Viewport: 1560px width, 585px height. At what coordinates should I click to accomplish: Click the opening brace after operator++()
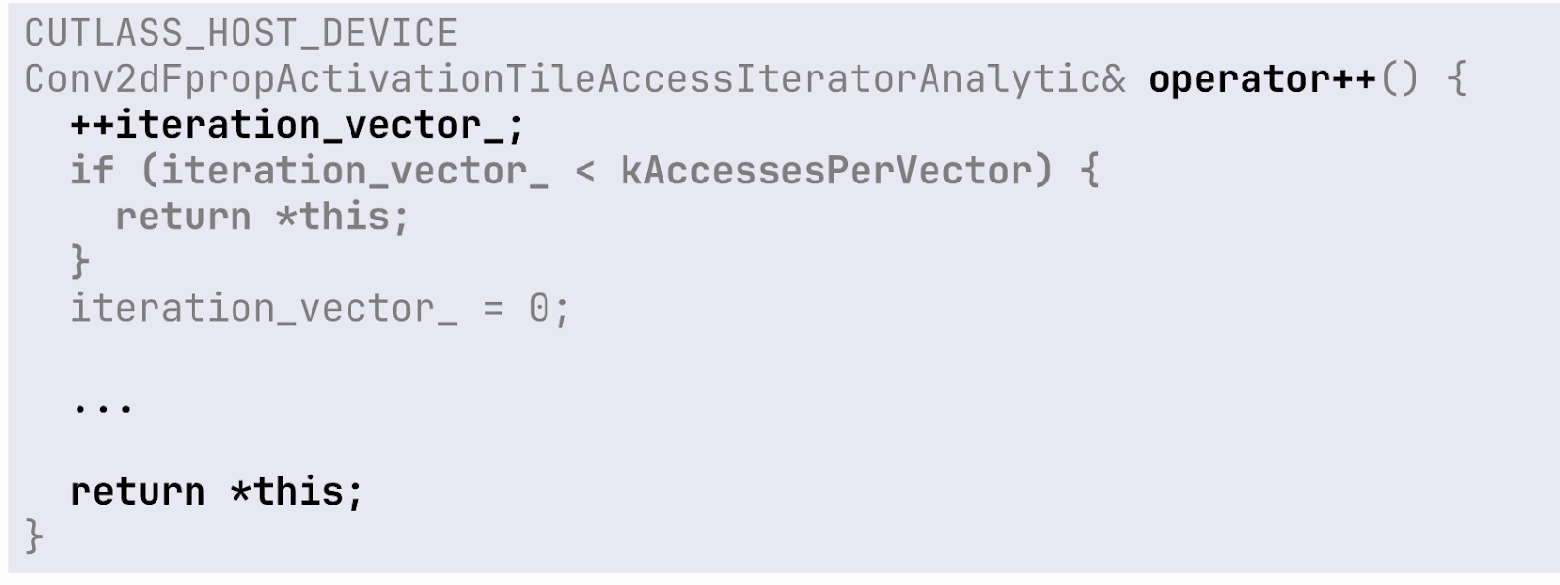pyautogui.click(x=1456, y=80)
